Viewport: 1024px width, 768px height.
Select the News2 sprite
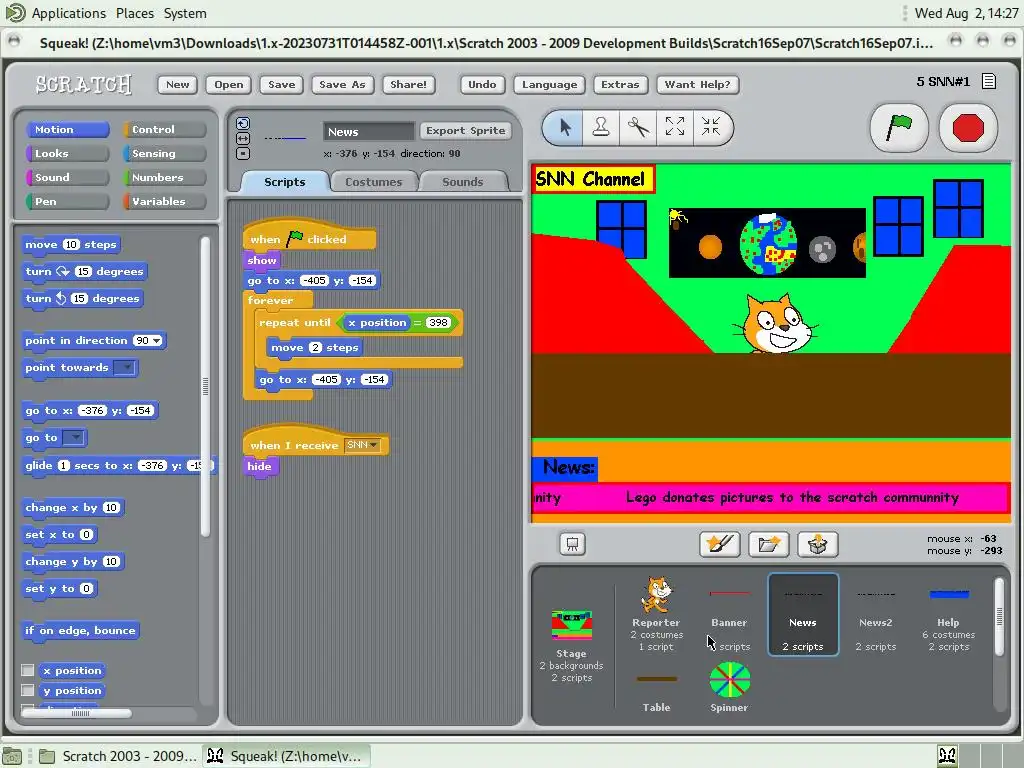pos(876,614)
